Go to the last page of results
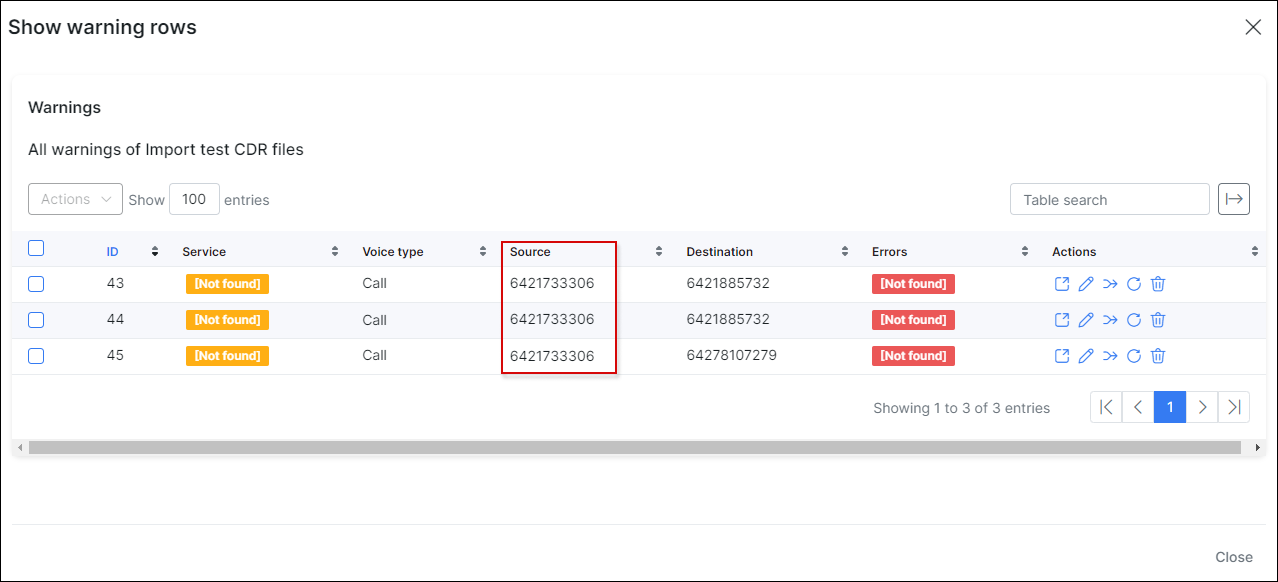This screenshot has width=1278, height=582. coord(1234,407)
